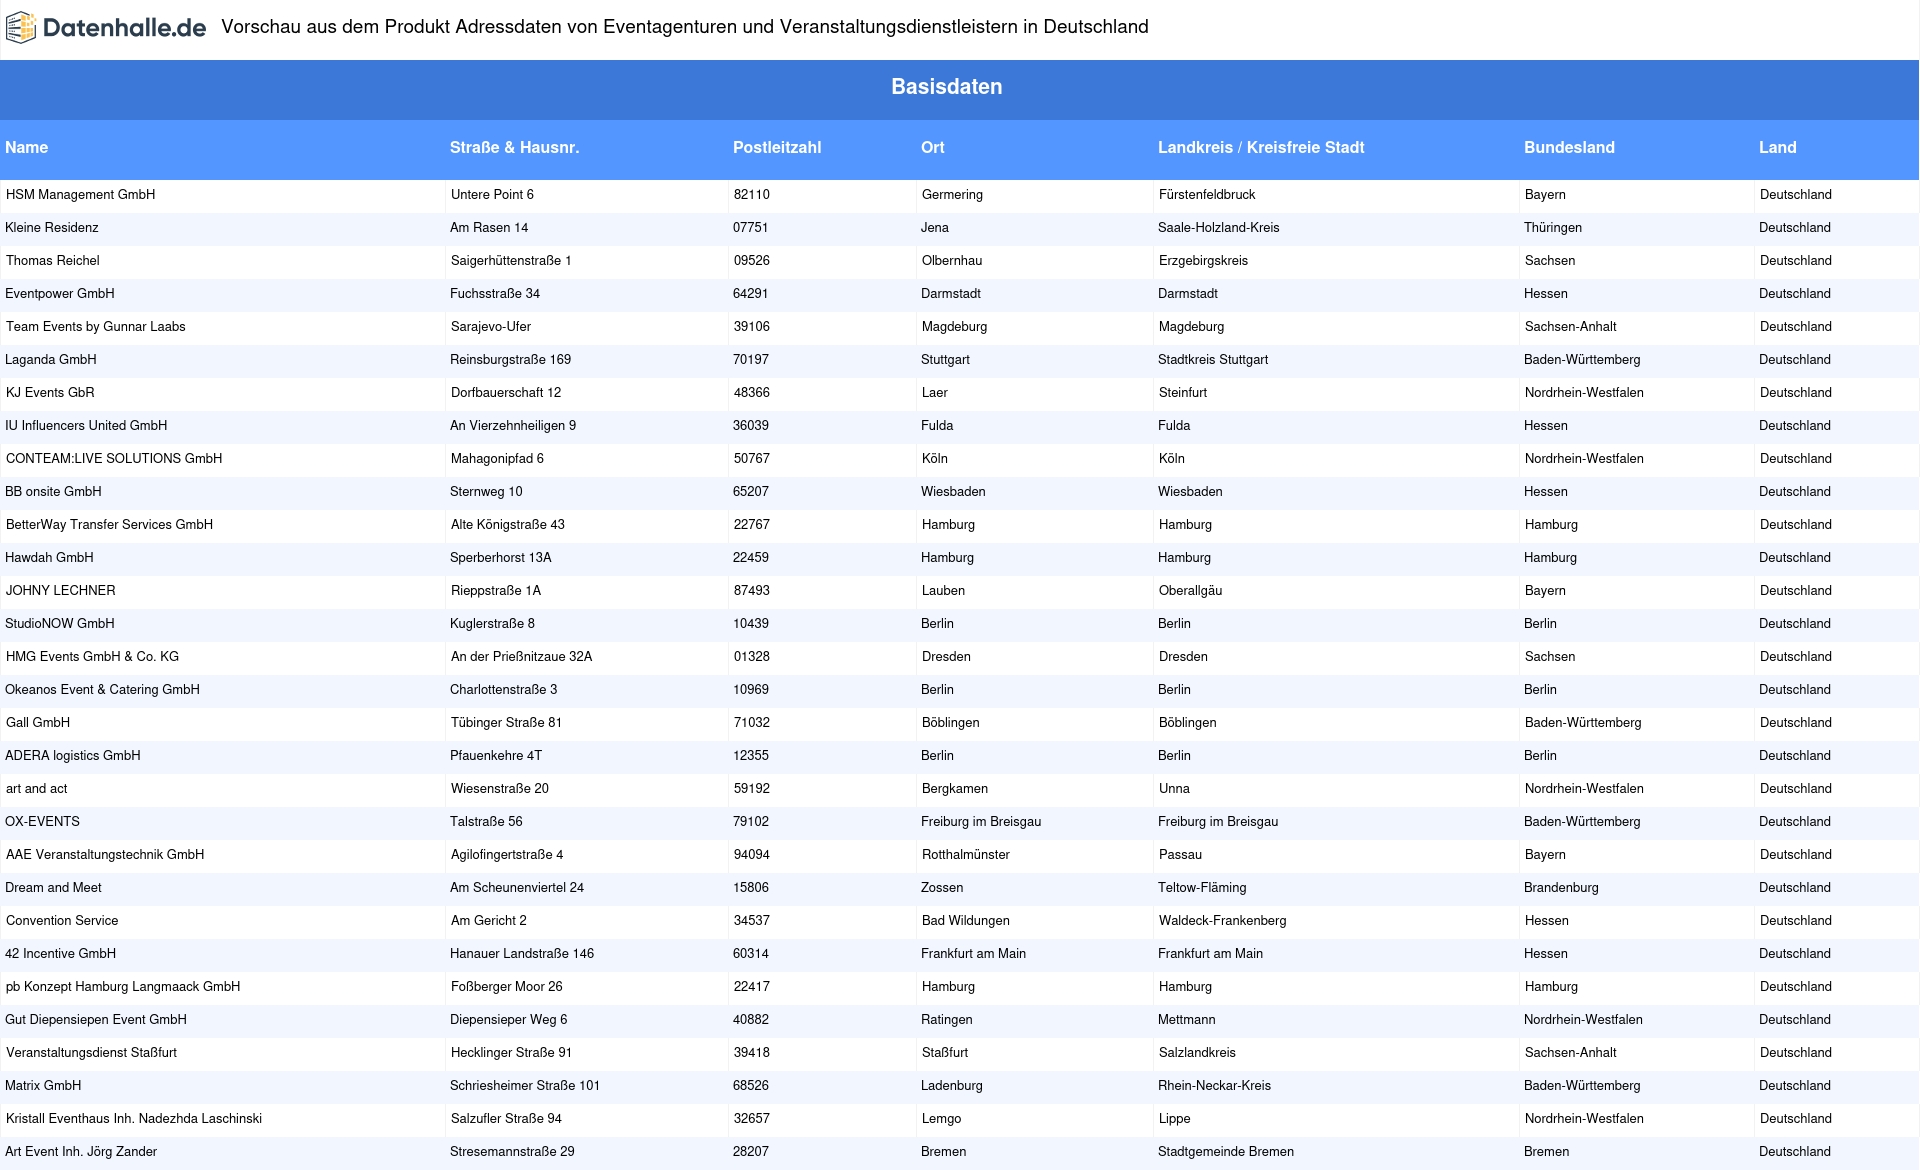Click postal code 64291
Image resolution: width=1920 pixels, height=1170 pixels.
tap(751, 294)
